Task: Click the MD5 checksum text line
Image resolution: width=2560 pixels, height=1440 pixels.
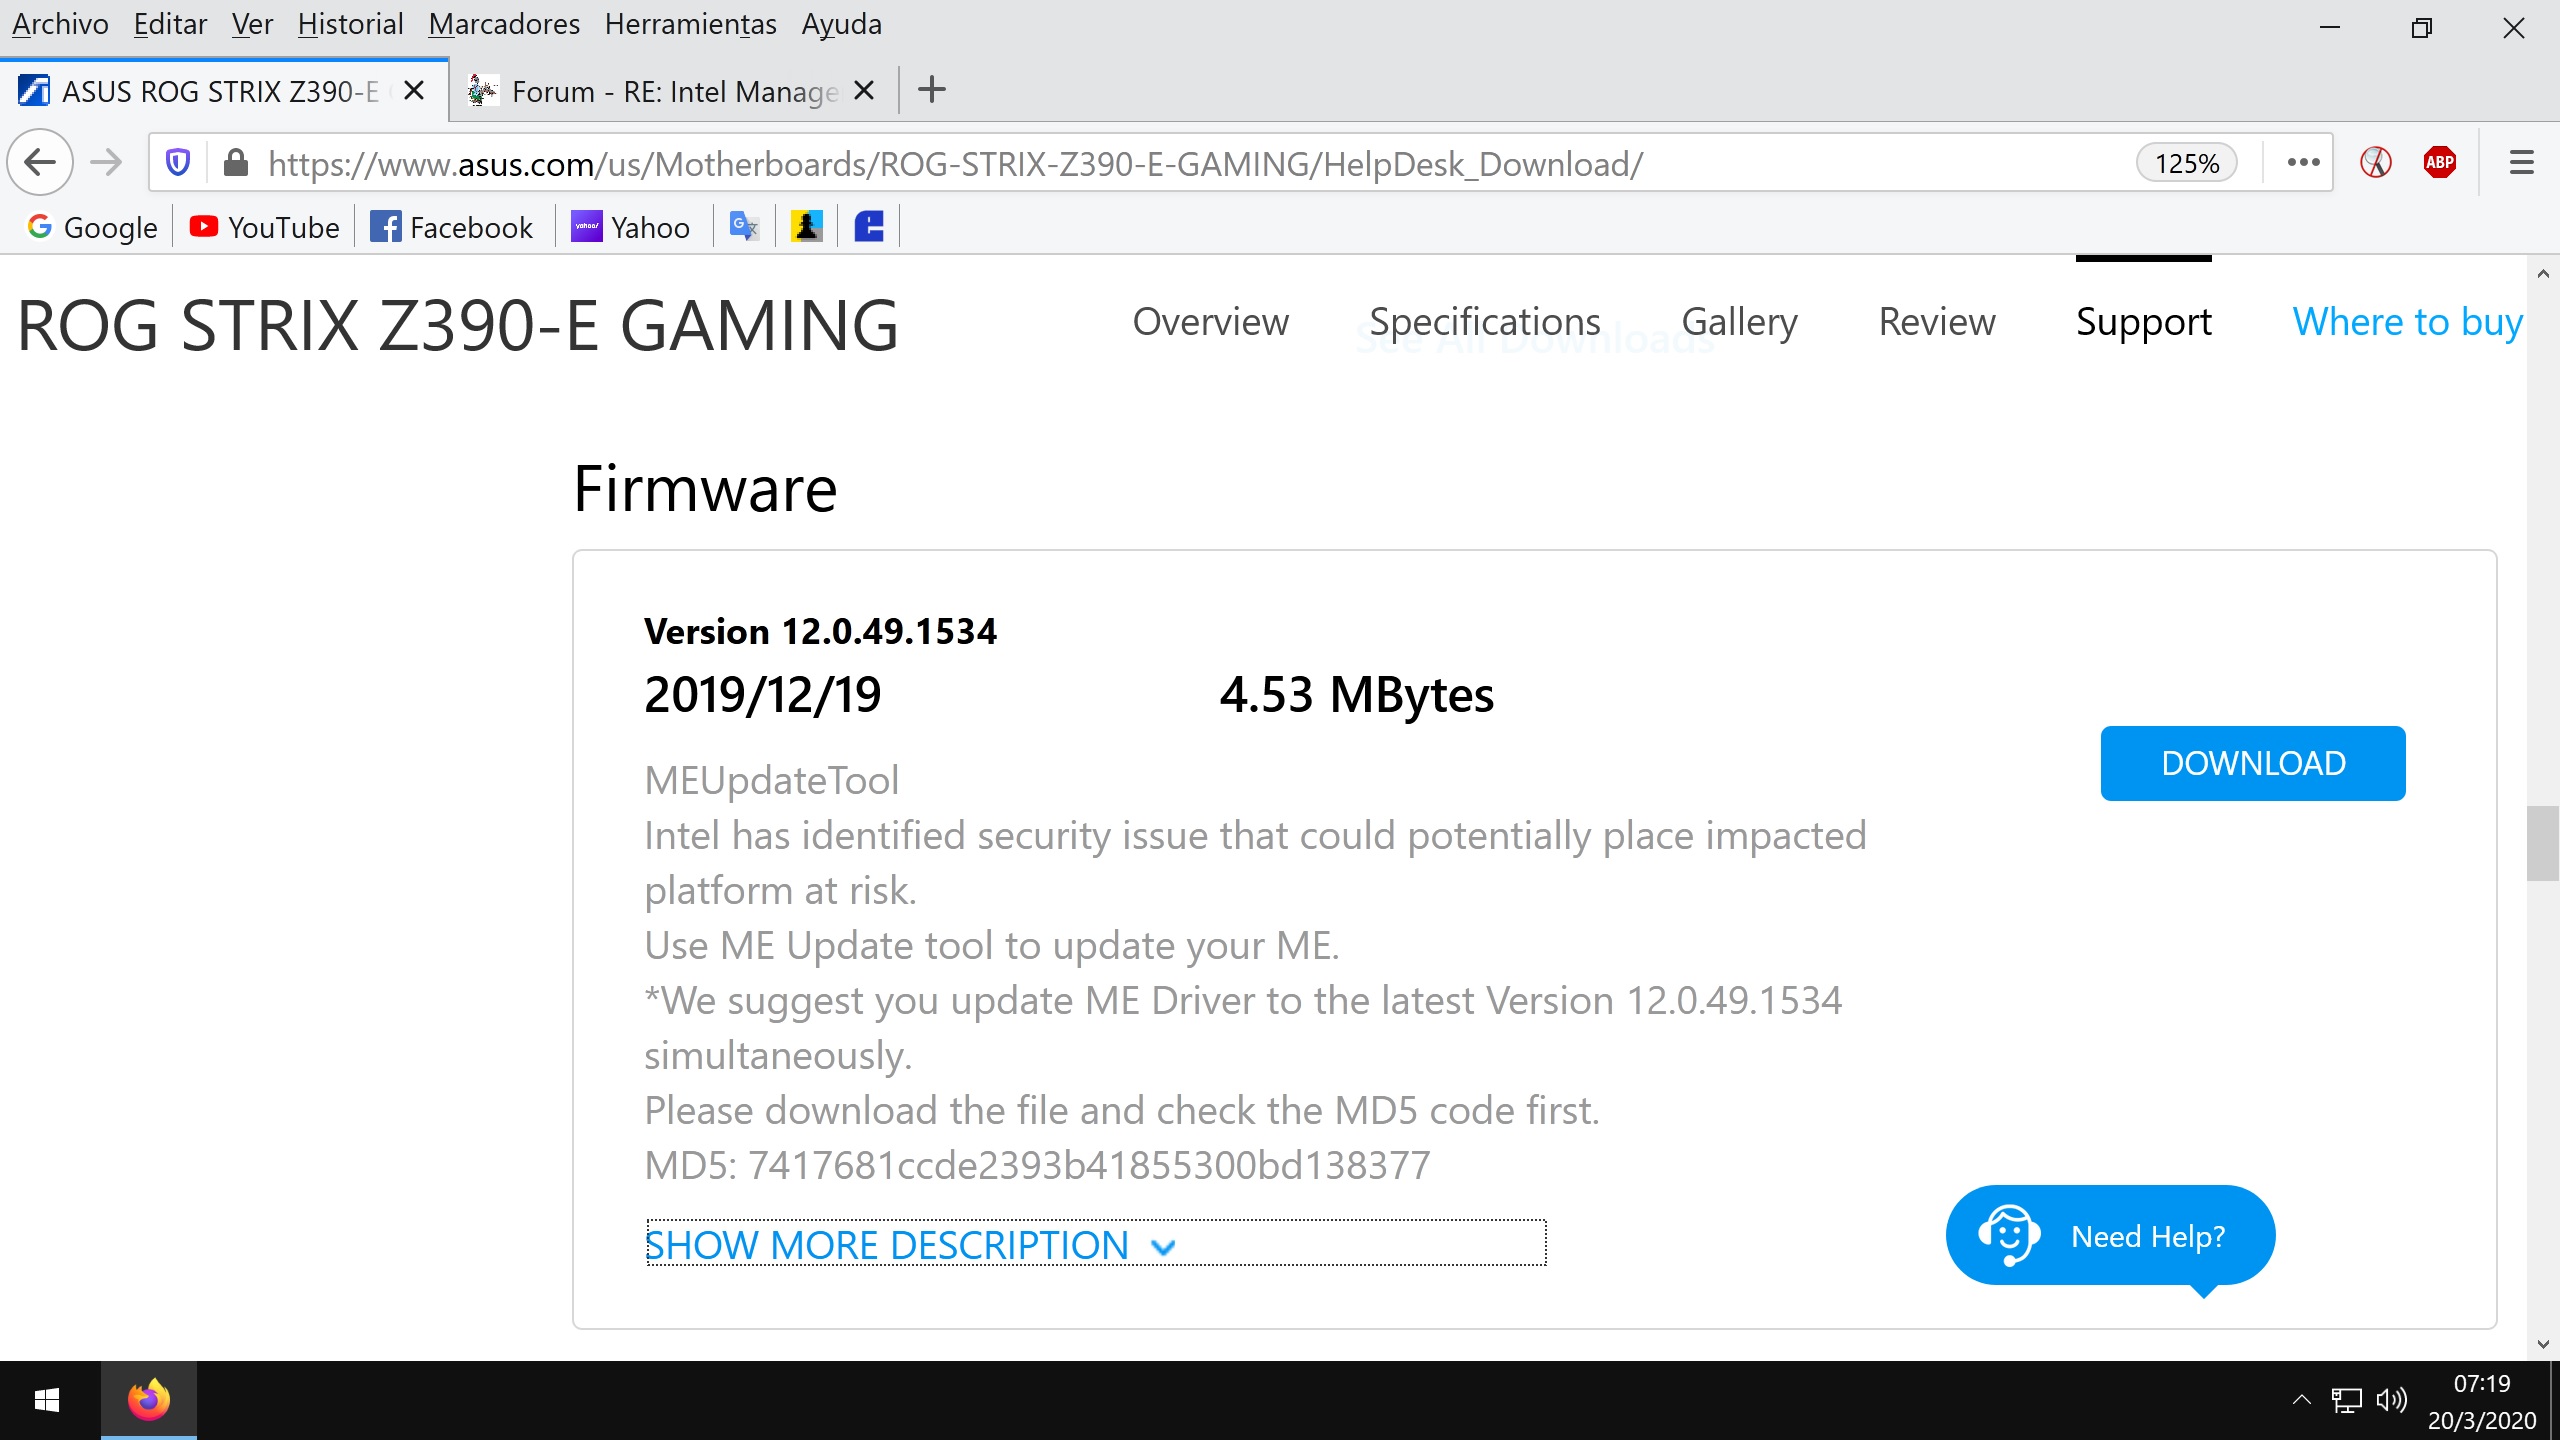Action: tap(1037, 1166)
